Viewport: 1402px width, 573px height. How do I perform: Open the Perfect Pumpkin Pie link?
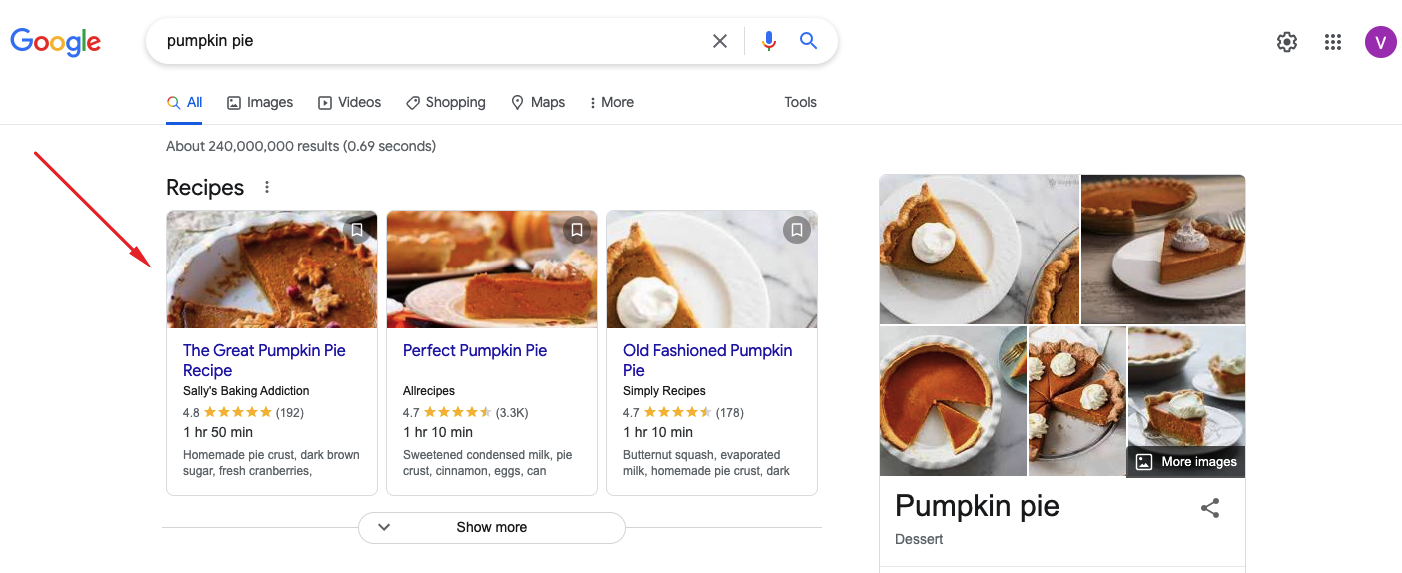click(x=475, y=350)
